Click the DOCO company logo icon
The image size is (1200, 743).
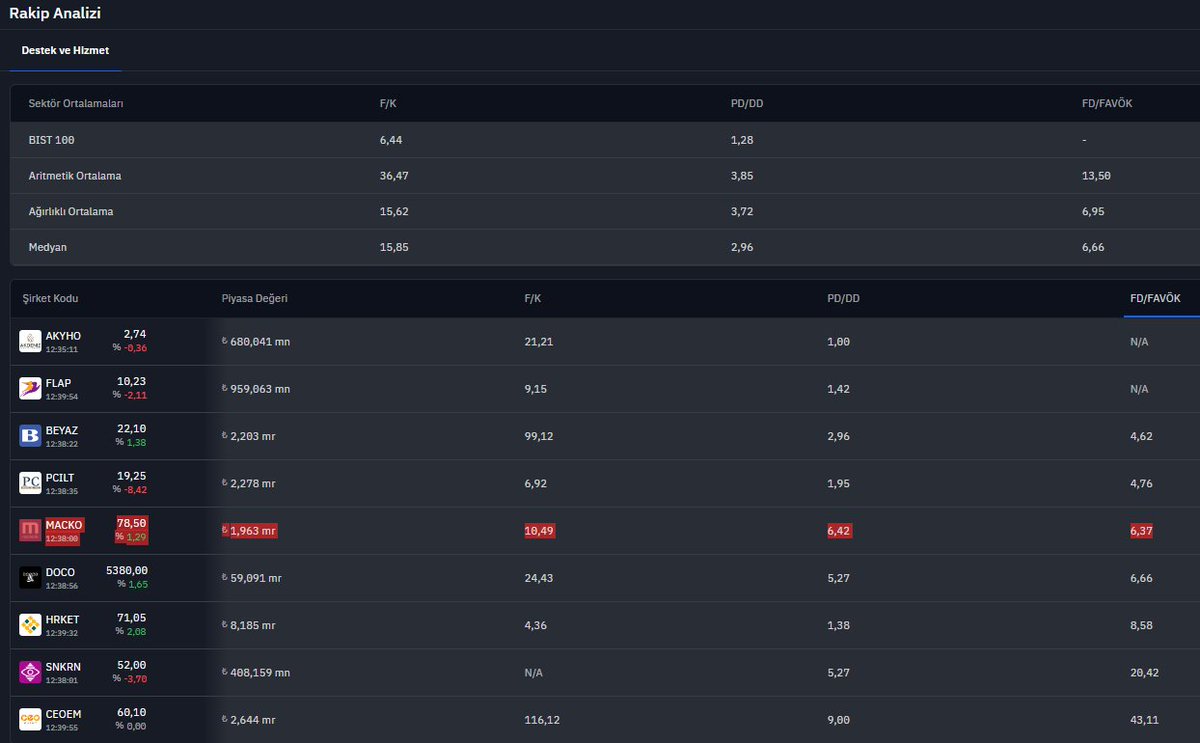tap(30, 578)
